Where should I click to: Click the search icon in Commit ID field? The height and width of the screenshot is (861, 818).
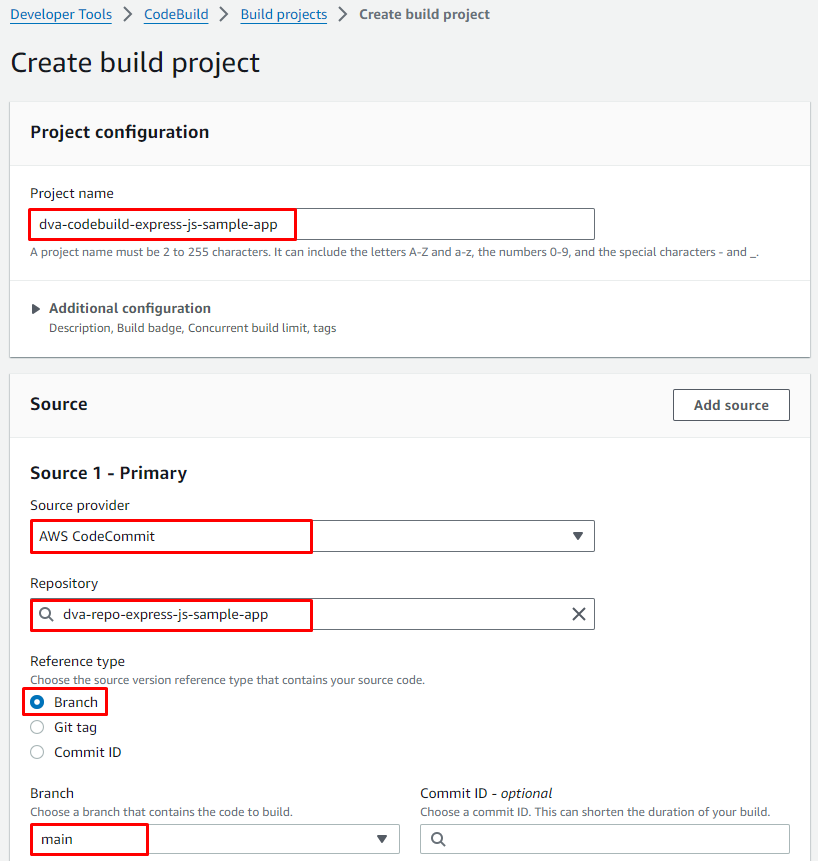click(x=437, y=839)
